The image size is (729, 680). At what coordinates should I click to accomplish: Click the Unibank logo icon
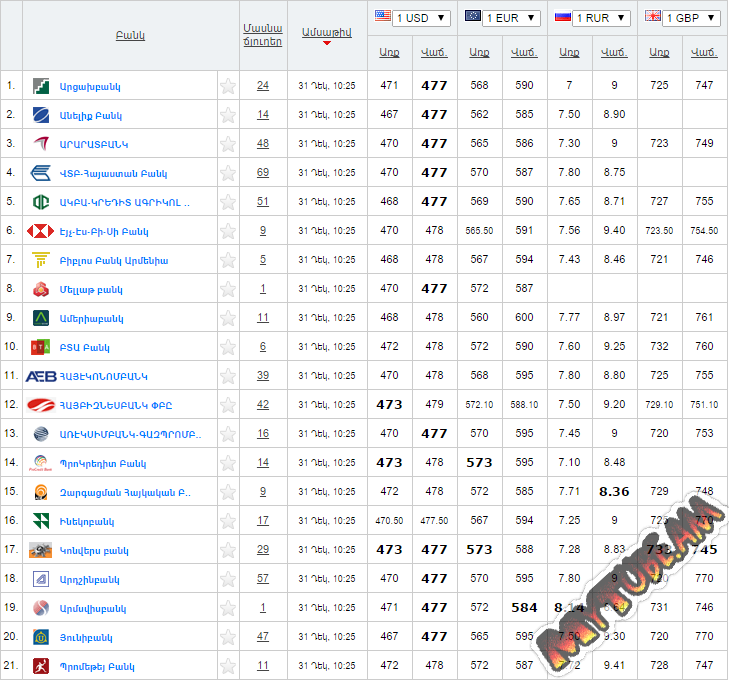click(x=41, y=637)
